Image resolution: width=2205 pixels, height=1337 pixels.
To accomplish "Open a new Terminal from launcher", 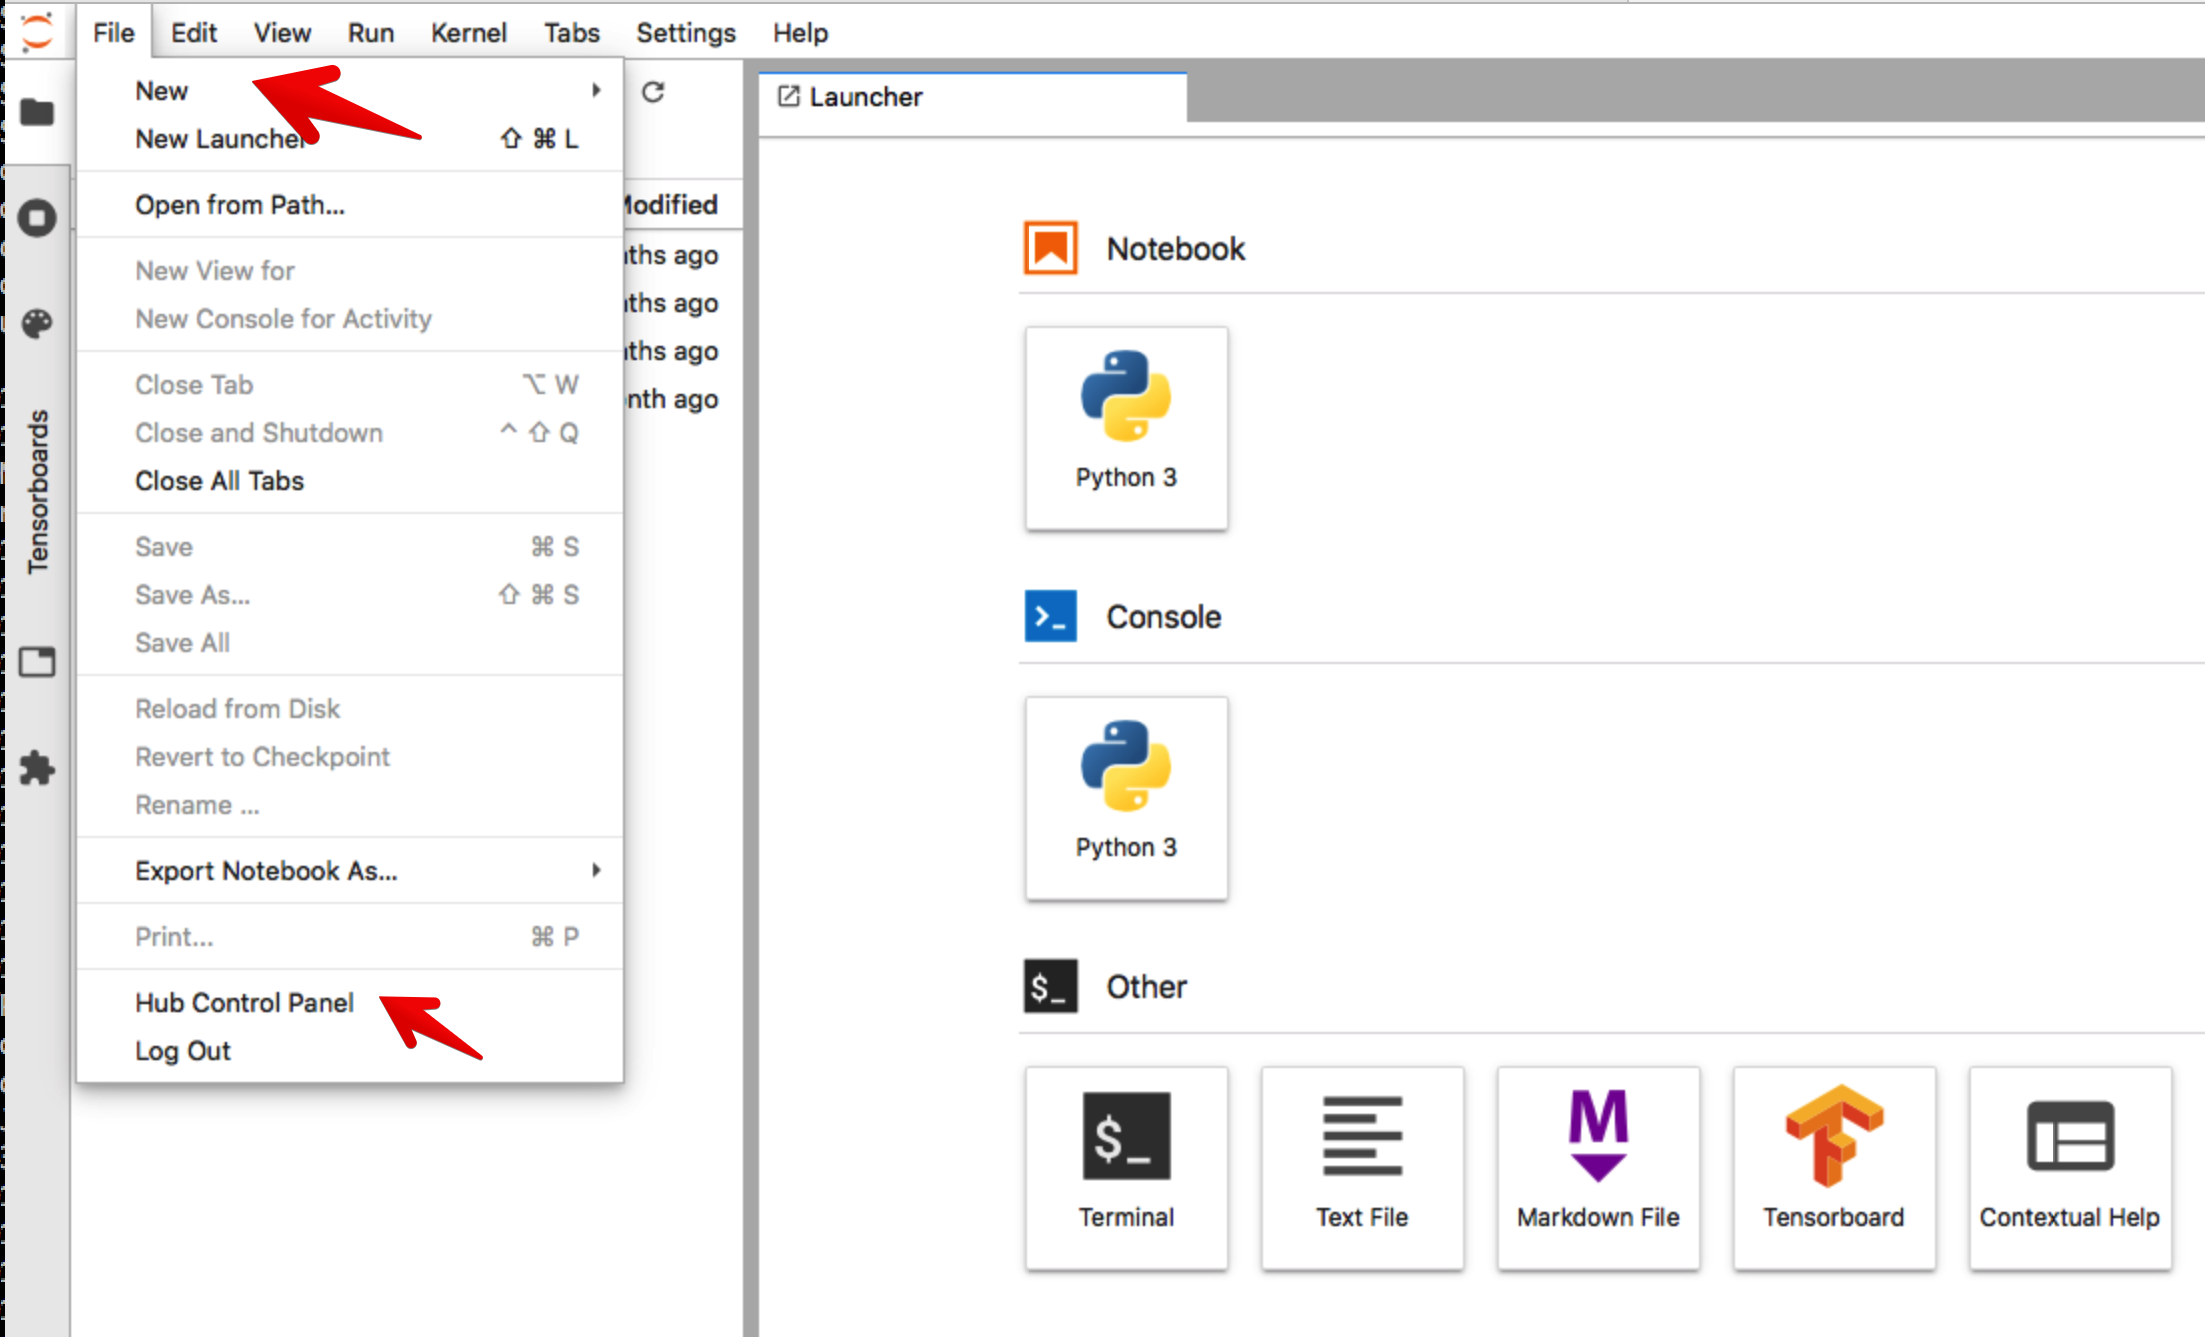I will (1126, 1167).
